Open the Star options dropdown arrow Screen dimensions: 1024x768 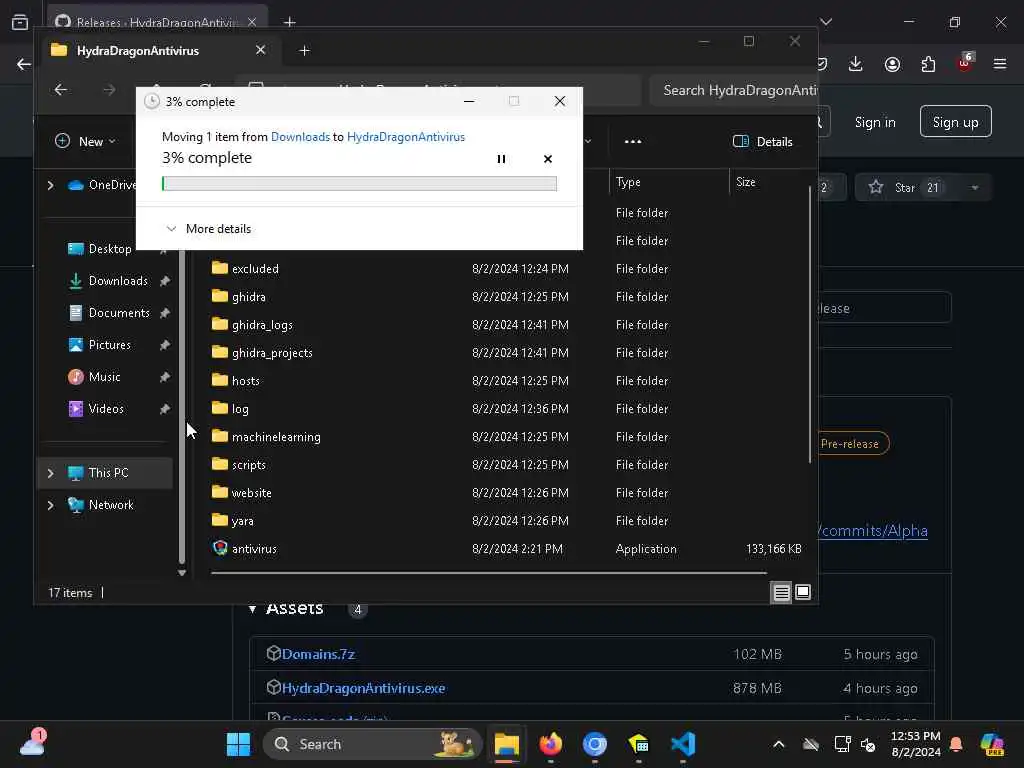(x=974, y=188)
